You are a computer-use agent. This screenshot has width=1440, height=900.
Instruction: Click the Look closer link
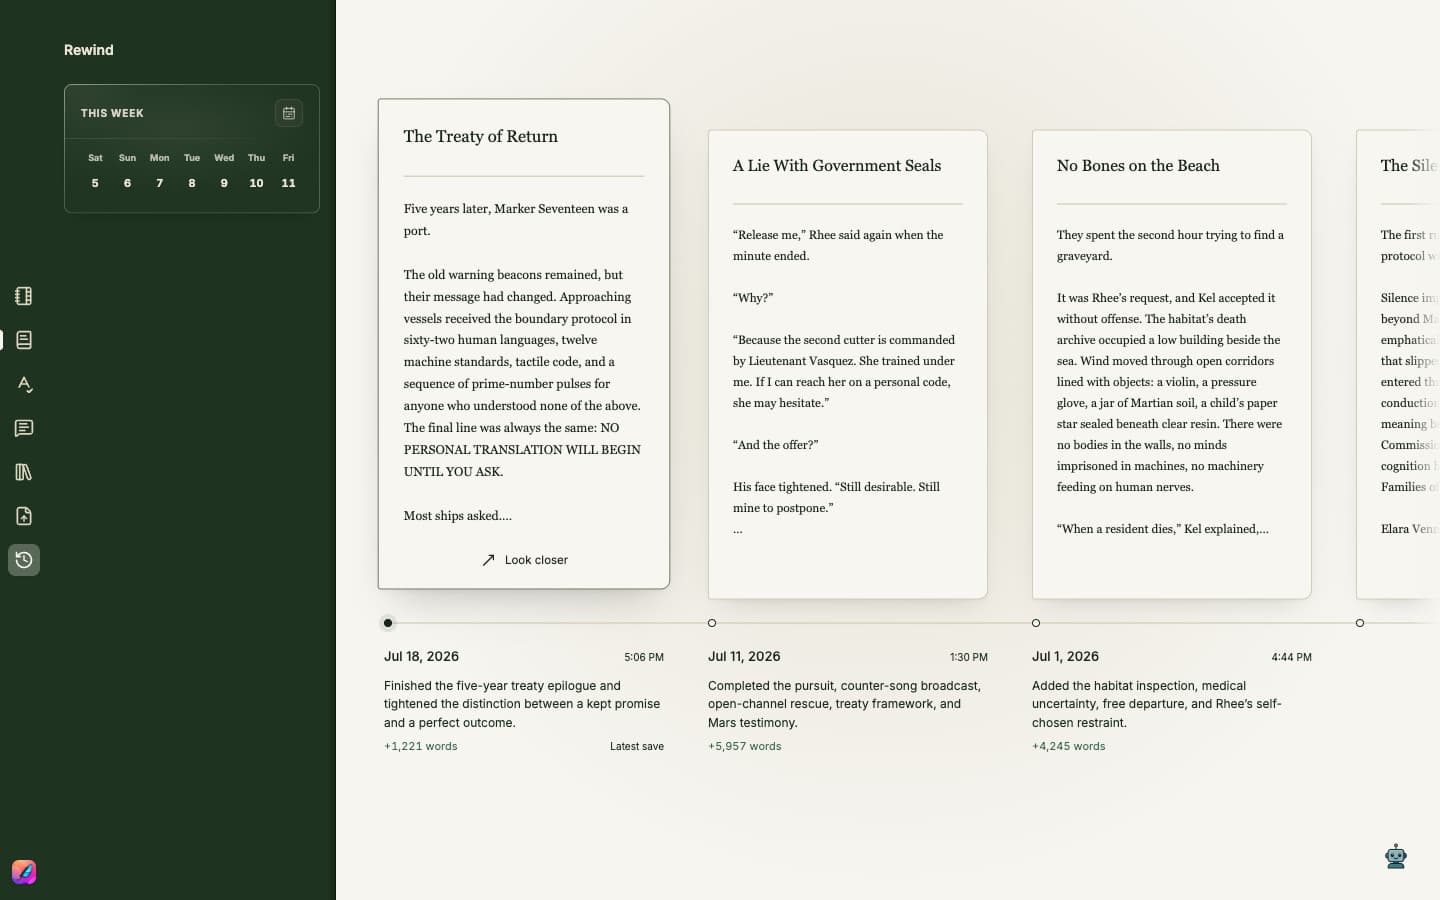pos(524,560)
